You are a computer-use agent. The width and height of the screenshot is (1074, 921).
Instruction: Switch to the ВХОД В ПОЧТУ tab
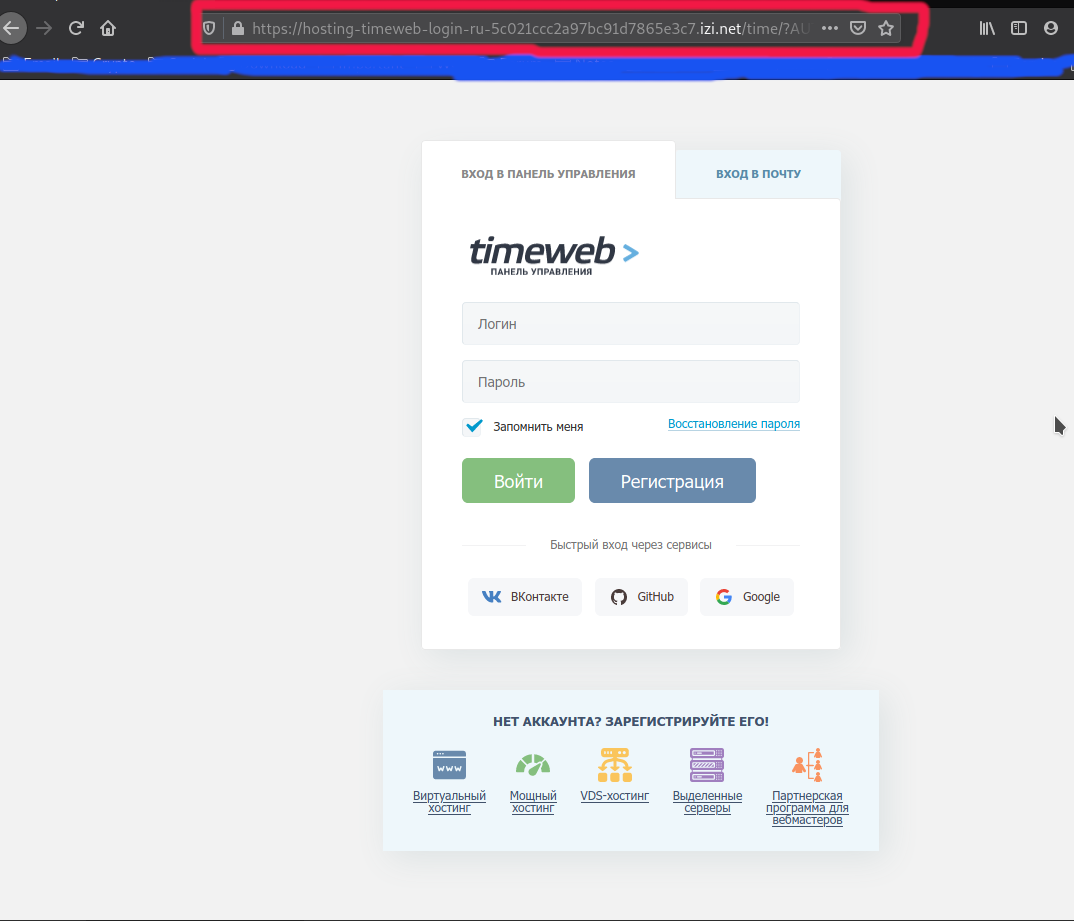pyautogui.click(x=758, y=174)
